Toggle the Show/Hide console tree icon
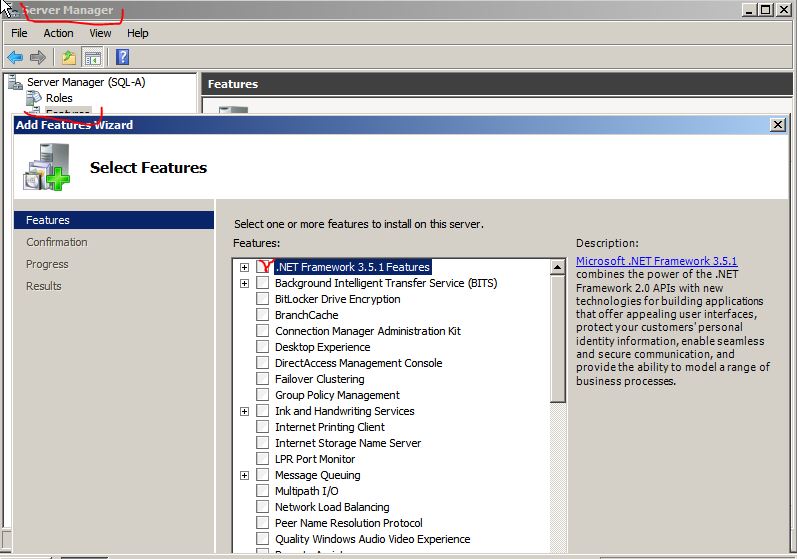Screen dimensions: 797x559 click(x=93, y=57)
